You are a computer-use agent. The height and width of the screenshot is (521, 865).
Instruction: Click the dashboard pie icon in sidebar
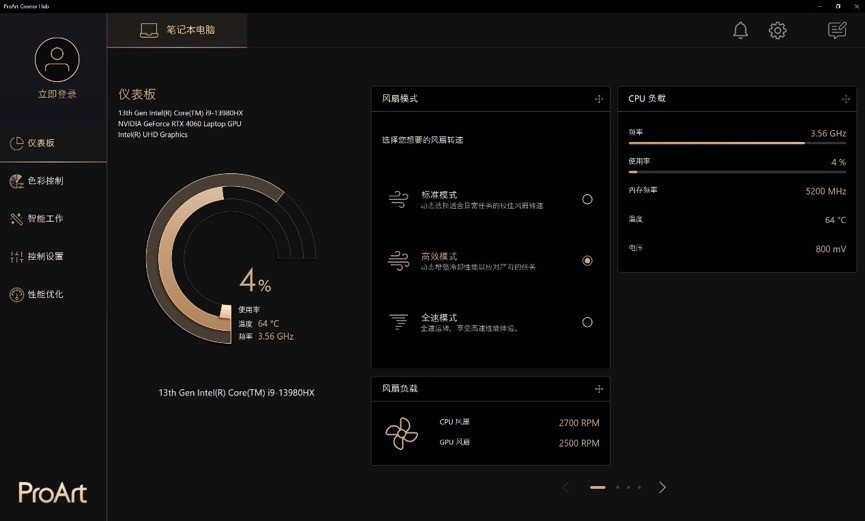click(17, 143)
